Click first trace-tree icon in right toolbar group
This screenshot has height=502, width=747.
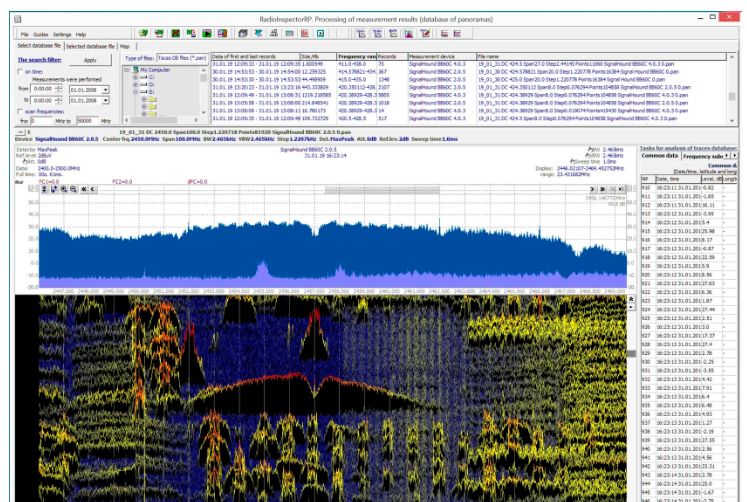coord(362,33)
